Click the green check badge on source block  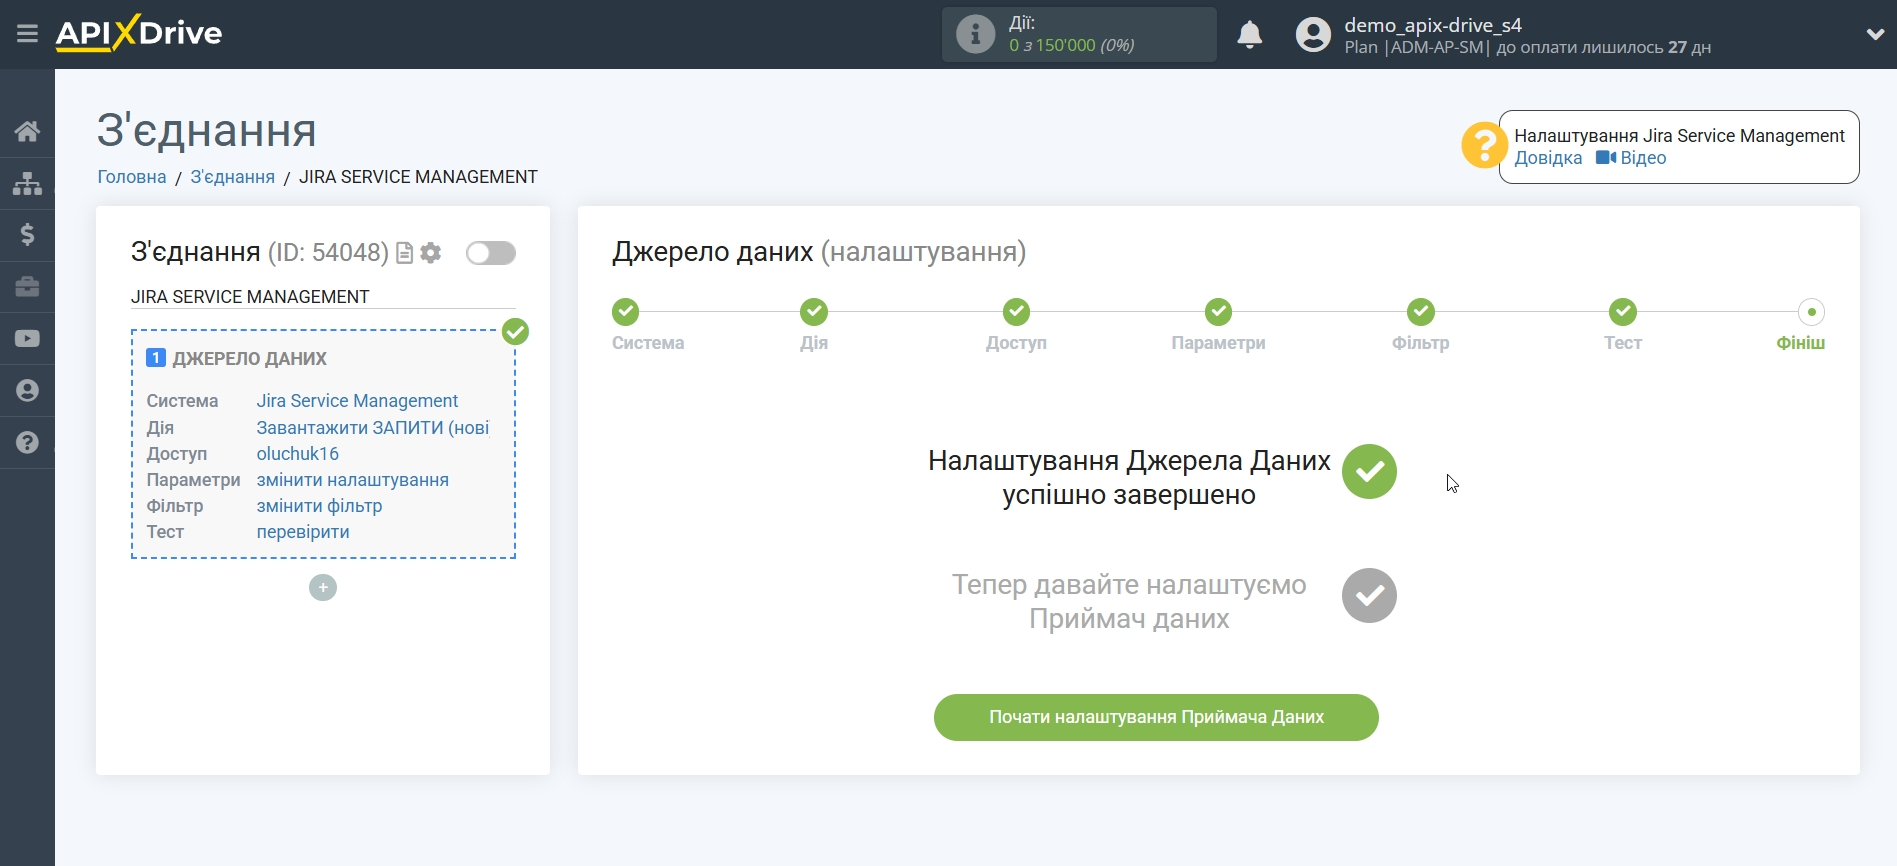pos(515,331)
